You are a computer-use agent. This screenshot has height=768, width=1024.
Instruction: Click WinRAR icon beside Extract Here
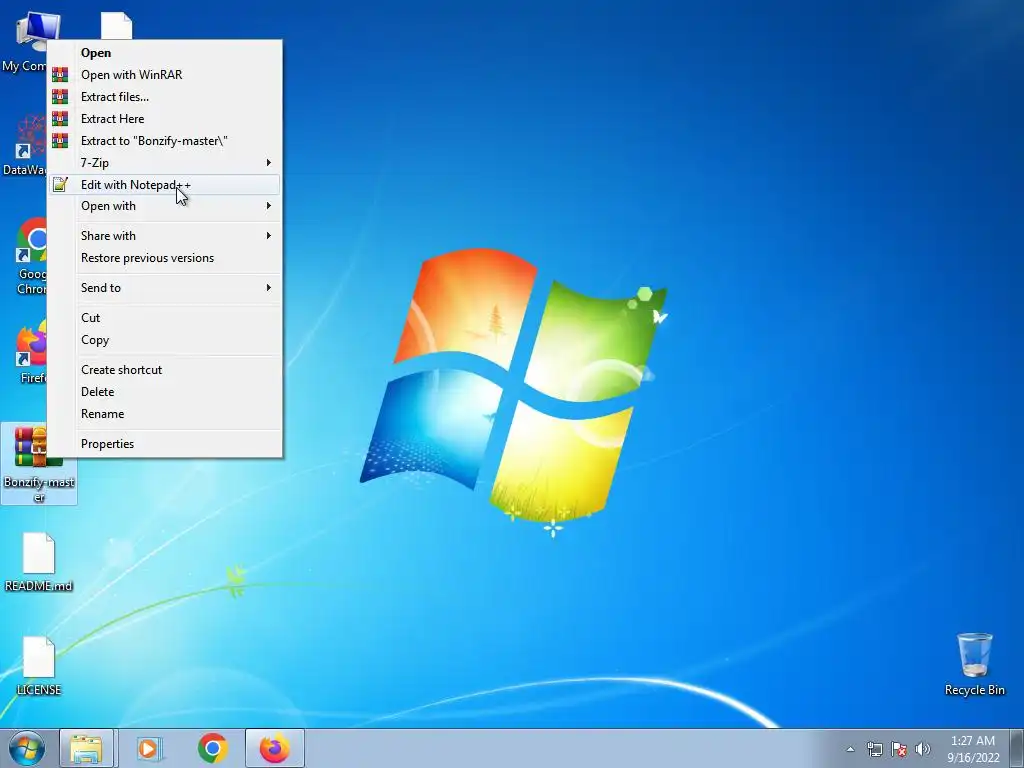[60, 119]
